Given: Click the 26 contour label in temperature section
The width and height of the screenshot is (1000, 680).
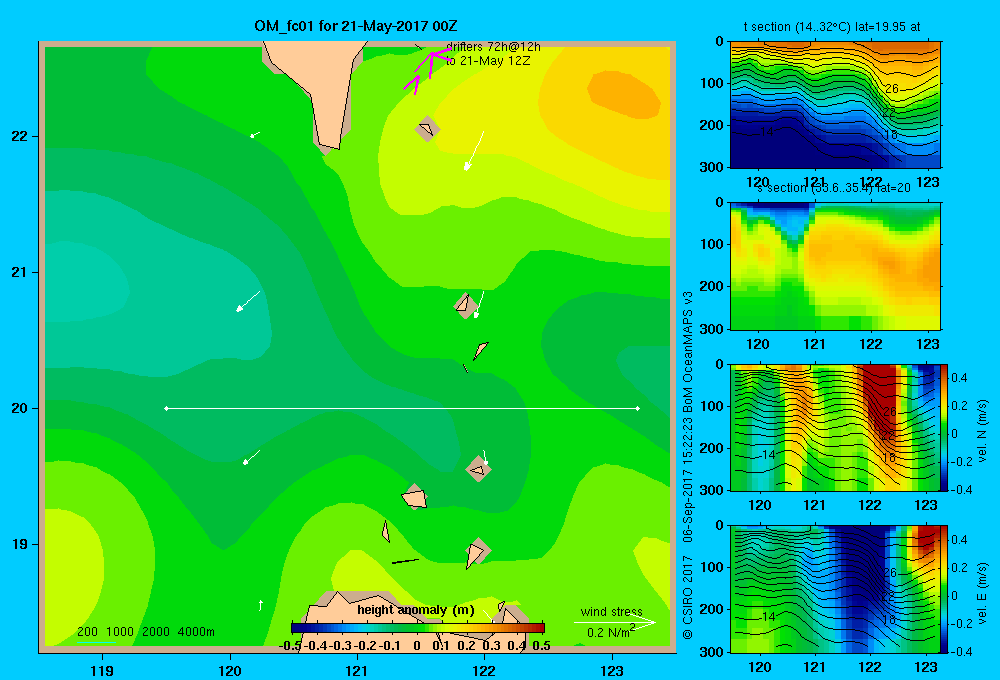Looking at the screenshot, I should 892,89.
